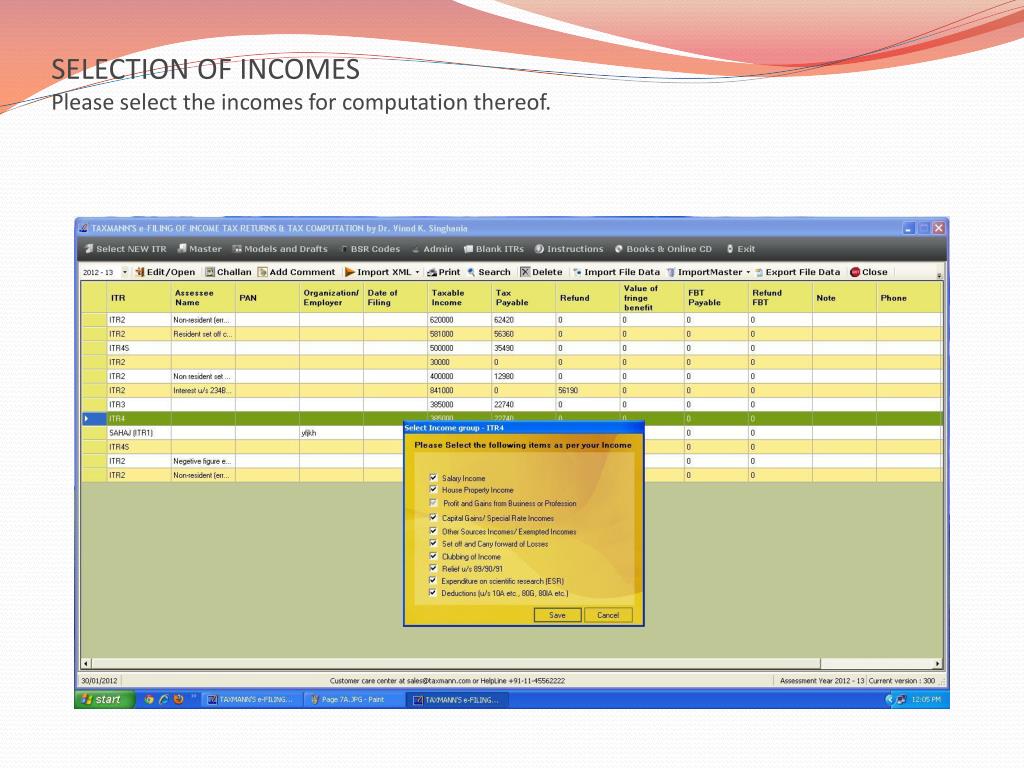Viewport: 1024px width, 768px height.
Task: Toggle the Salary Income checkbox
Action: [x=433, y=477]
